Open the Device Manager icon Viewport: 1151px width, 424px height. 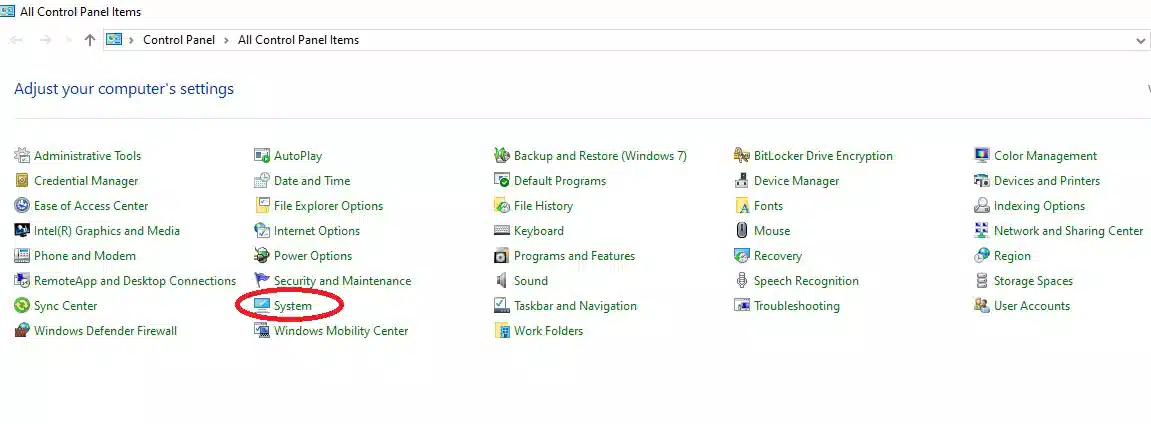click(742, 181)
